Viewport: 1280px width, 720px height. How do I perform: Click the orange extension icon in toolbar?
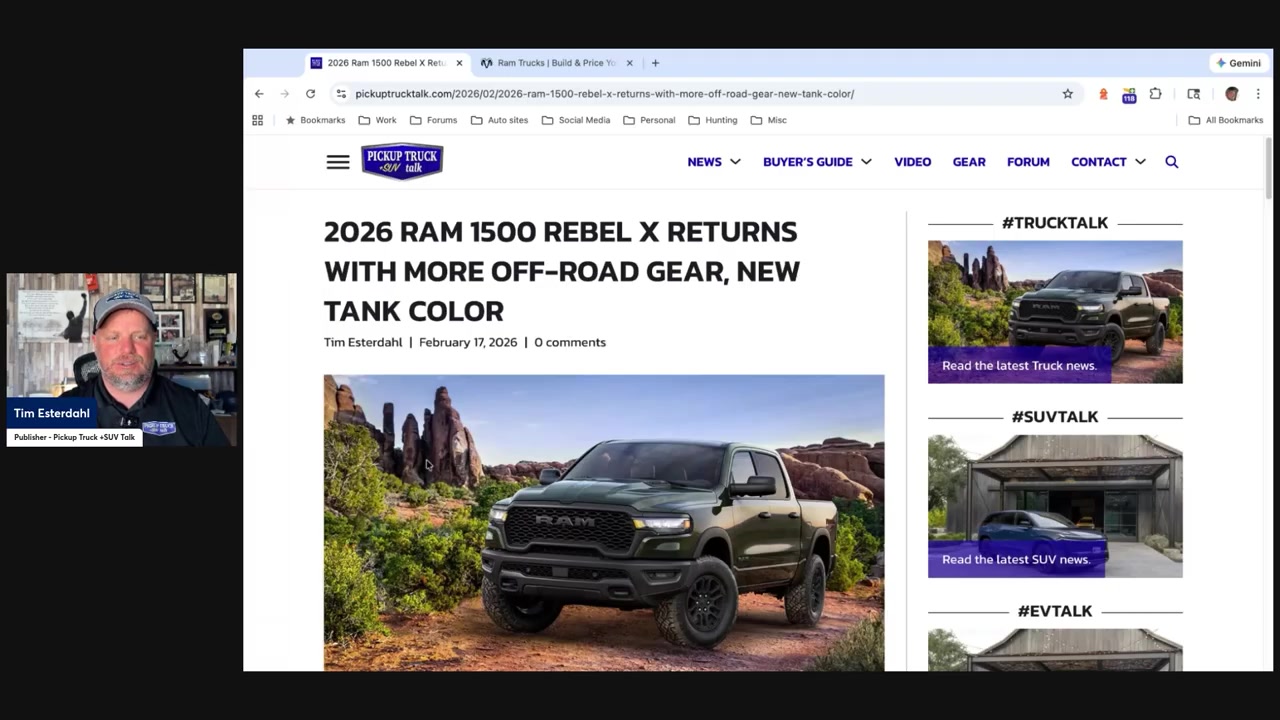click(1103, 94)
